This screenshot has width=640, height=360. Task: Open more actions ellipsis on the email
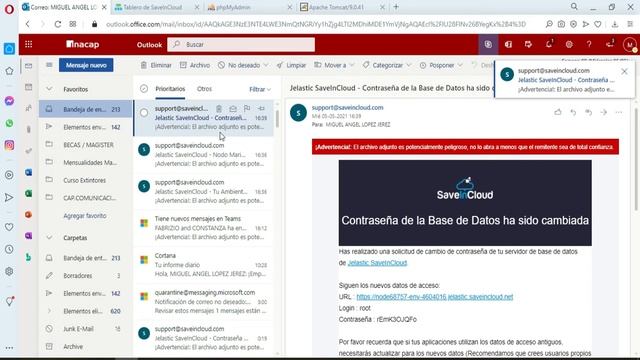coord(619,112)
